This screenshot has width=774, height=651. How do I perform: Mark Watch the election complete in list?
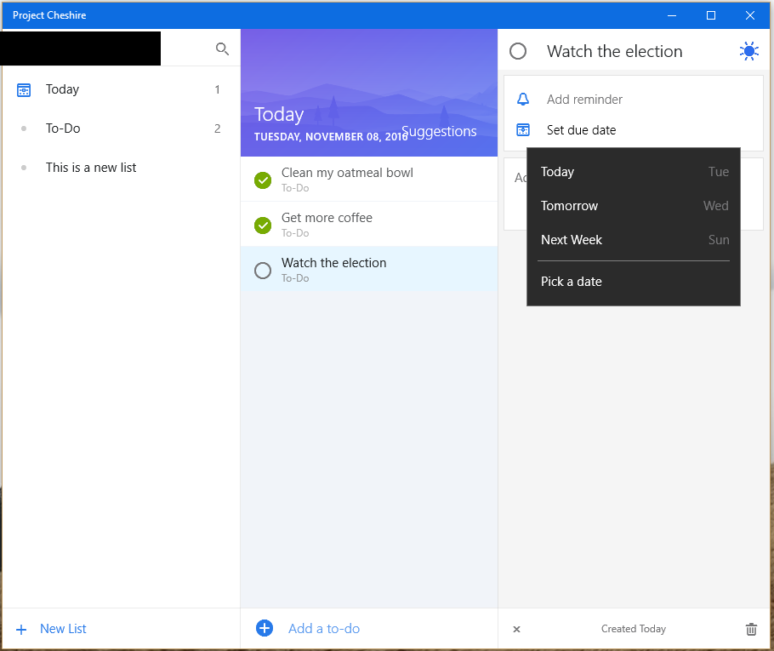(x=263, y=270)
